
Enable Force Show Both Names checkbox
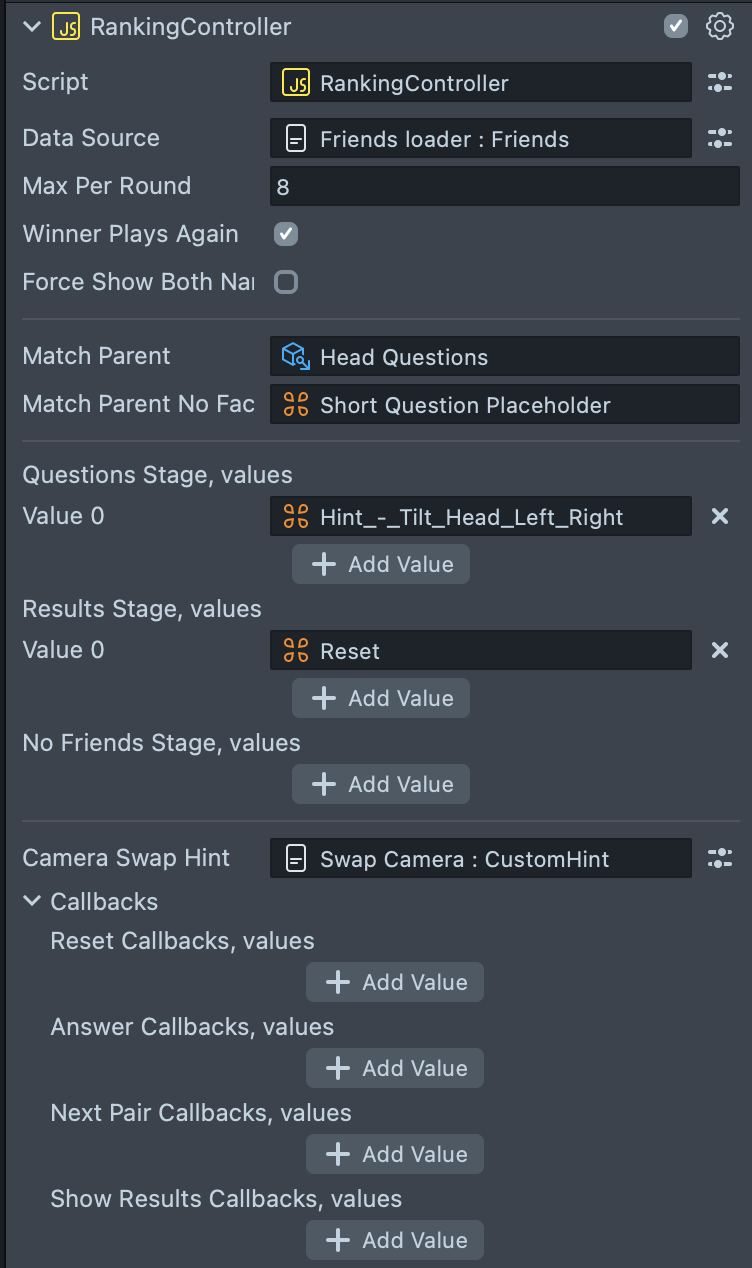click(x=286, y=283)
